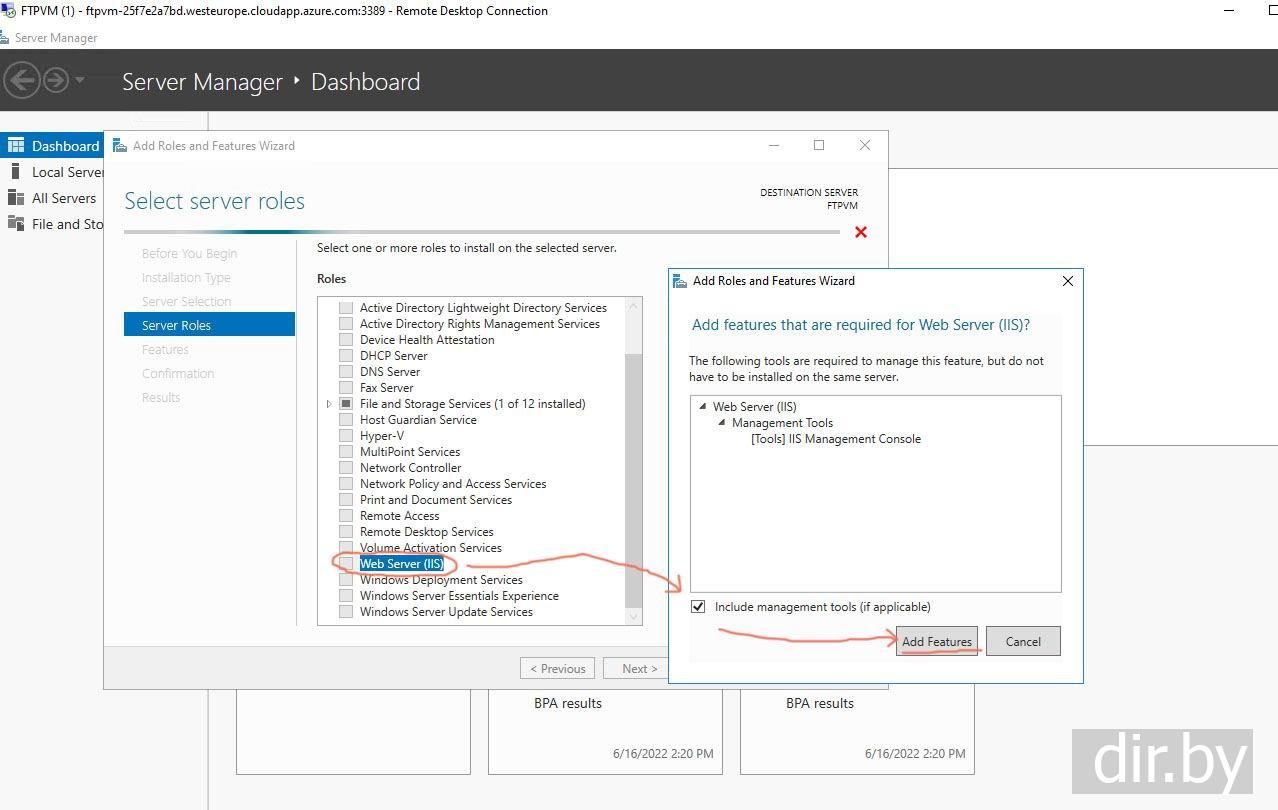Viewport: 1278px width, 810px height.
Task: Enable the Hyper-V role checkbox
Action: [x=346, y=436]
